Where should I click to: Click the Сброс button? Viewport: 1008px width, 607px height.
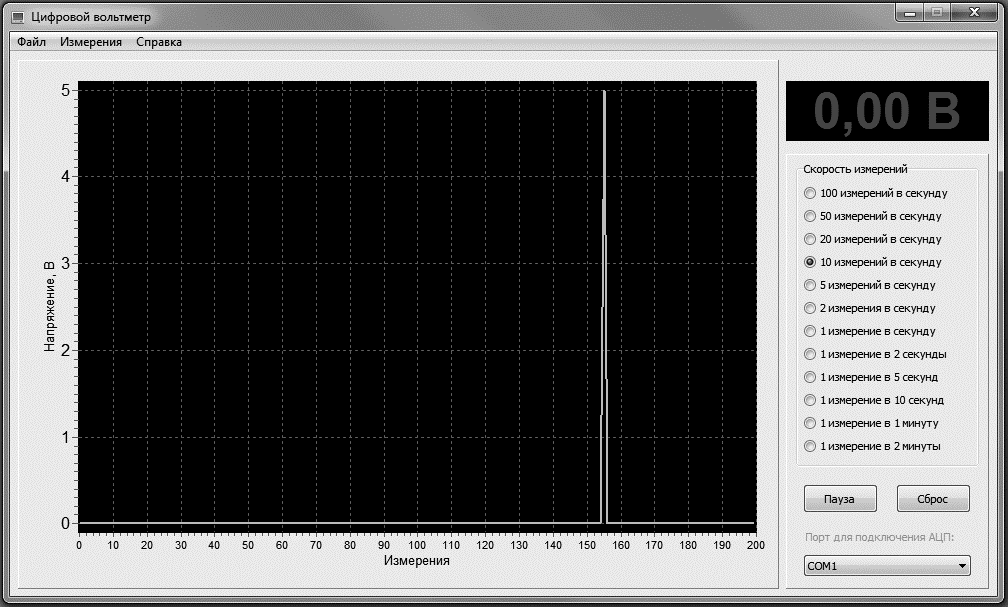click(x=933, y=499)
